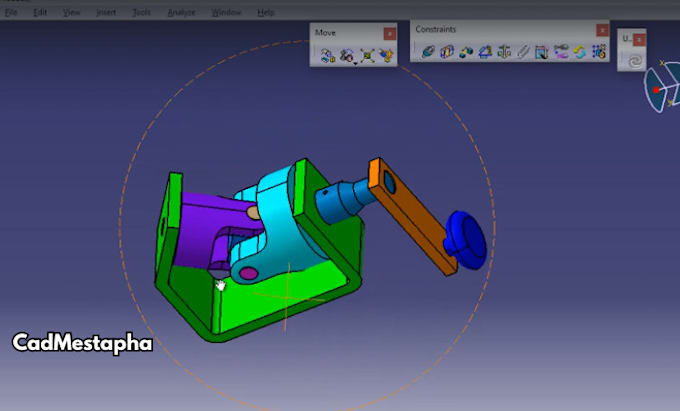This screenshot has height=411, width=680.
Task: Select the tan pin on the purple part
Action: tap(254, 212)
